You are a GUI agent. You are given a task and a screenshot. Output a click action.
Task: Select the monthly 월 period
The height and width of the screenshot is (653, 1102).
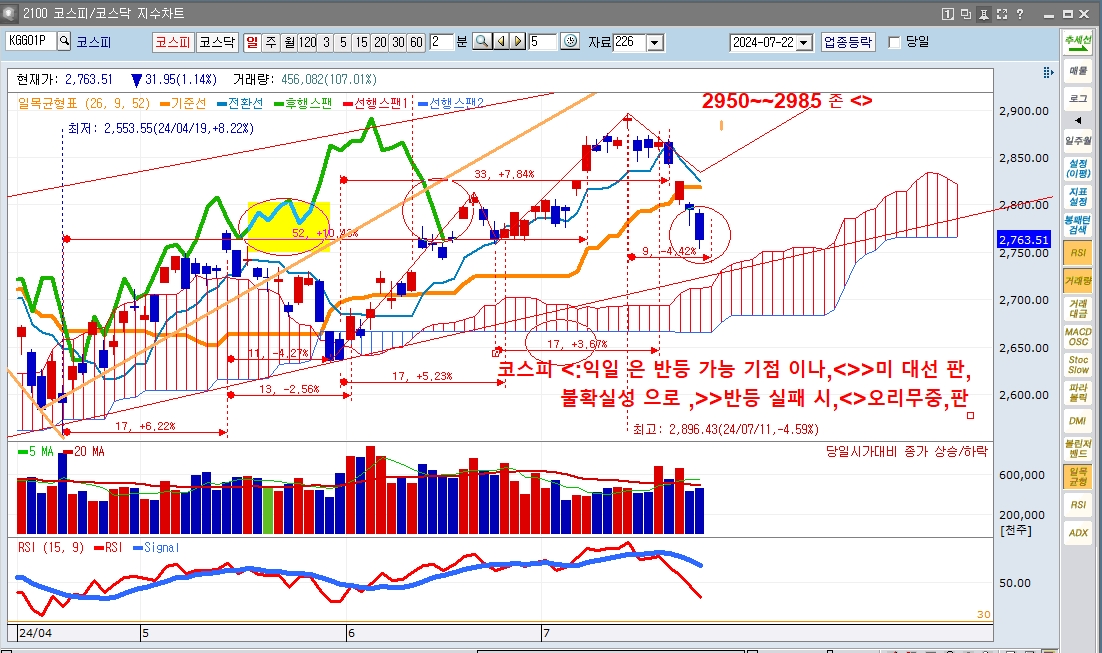(289, 42)
